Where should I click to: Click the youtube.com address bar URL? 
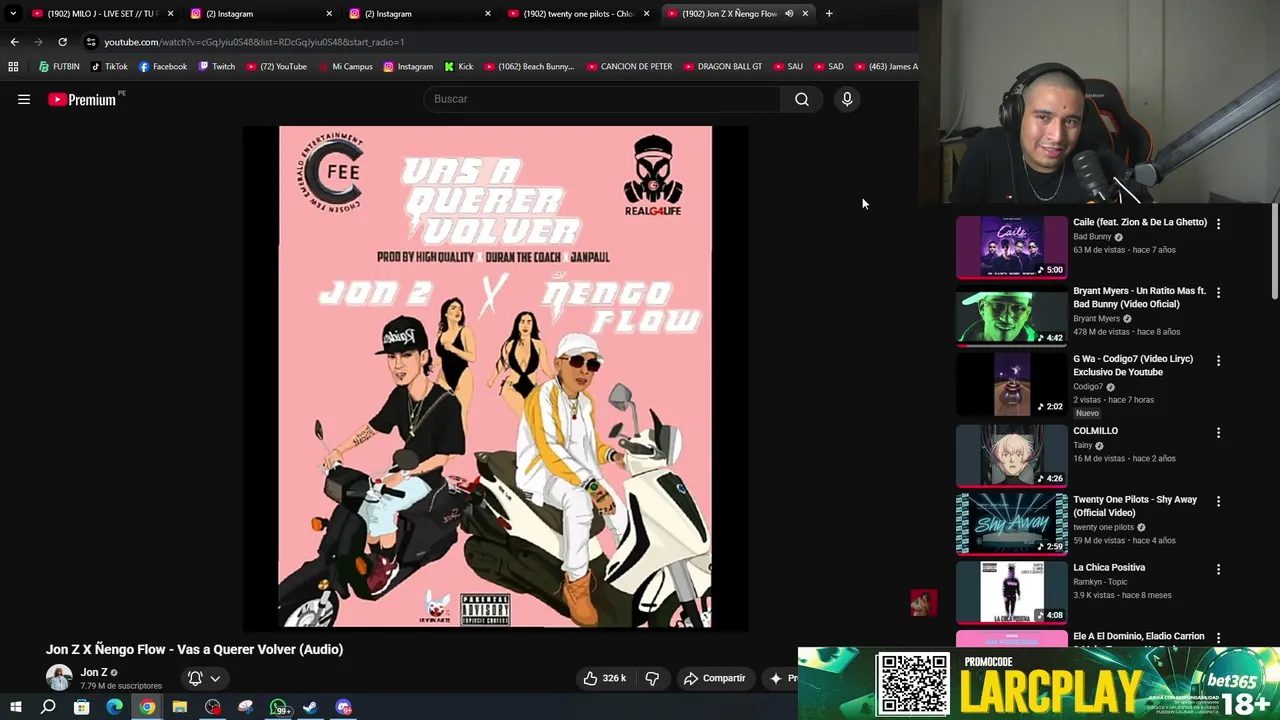coord(254,42)
